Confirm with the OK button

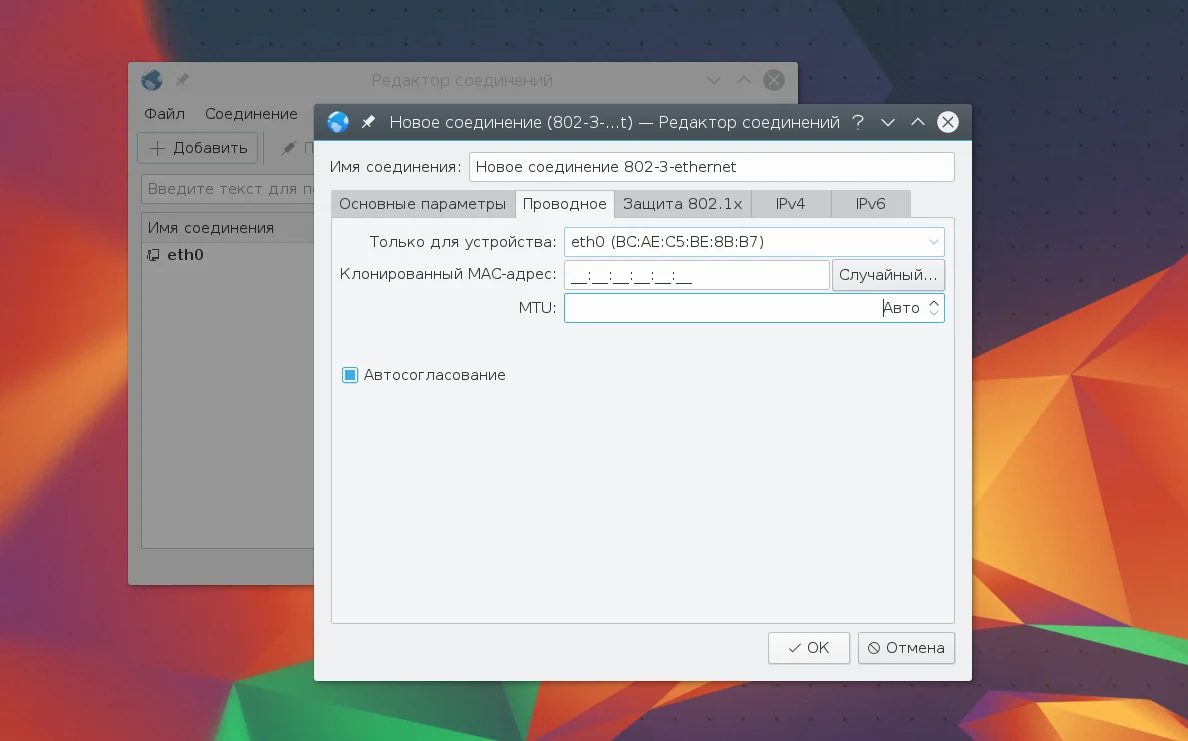808,648
